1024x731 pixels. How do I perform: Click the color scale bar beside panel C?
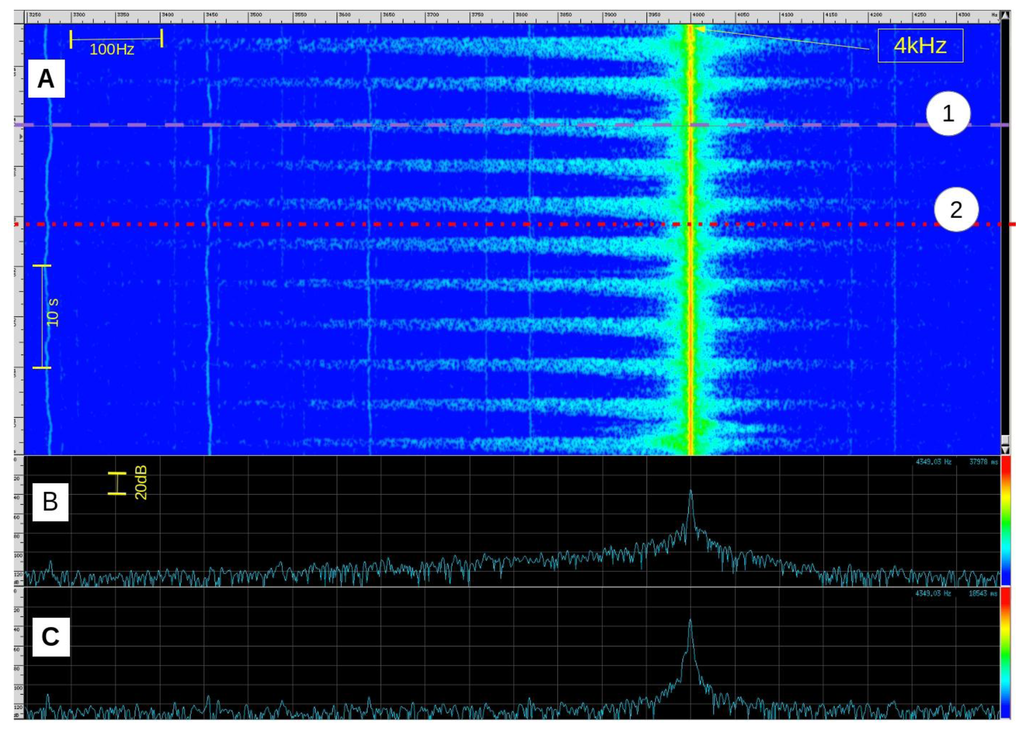click(1006, 653)
